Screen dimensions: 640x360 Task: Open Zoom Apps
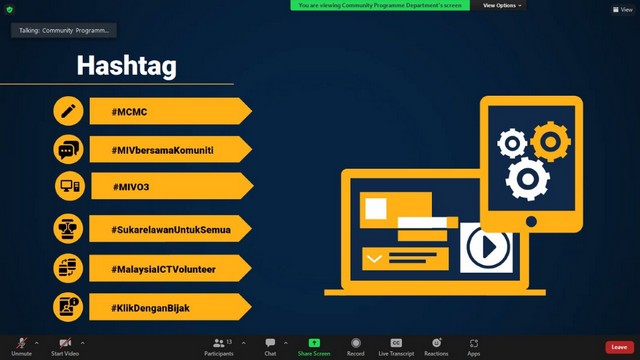point(473,347)
